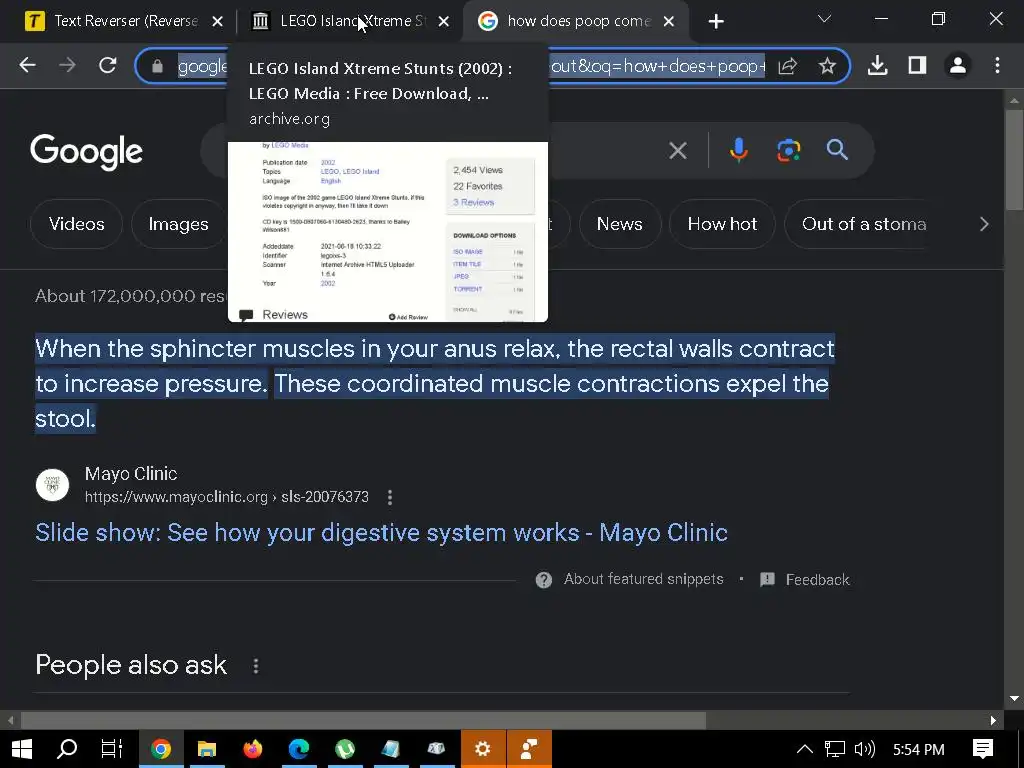Viewport: 1024px width, 768px height.
Task: View site security lock info
Action: [x=157, y=66]
